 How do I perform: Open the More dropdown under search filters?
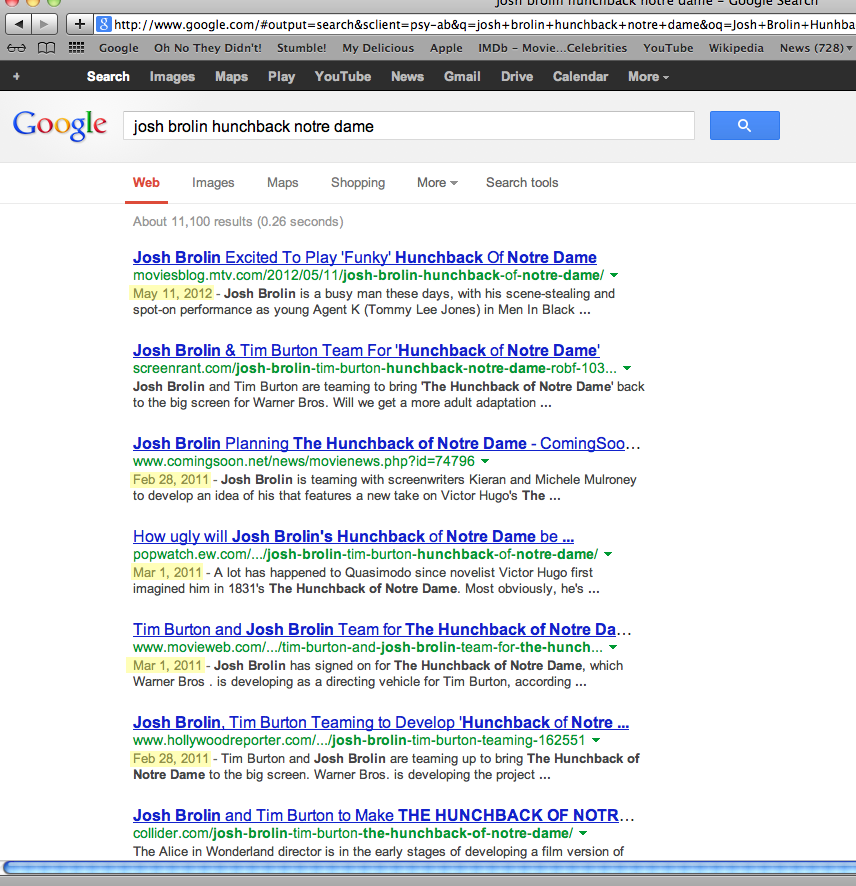[437, 182]
